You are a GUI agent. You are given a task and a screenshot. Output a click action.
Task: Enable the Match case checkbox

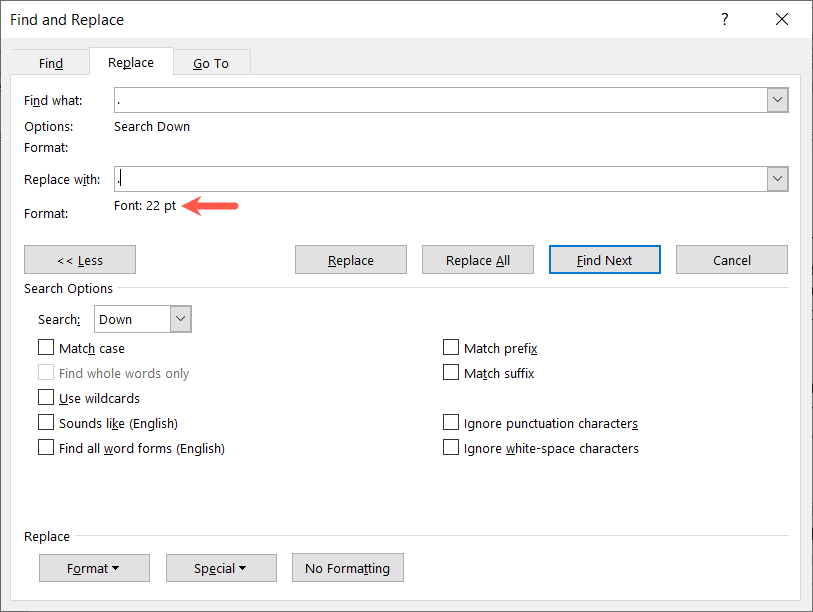coord(46,348)
